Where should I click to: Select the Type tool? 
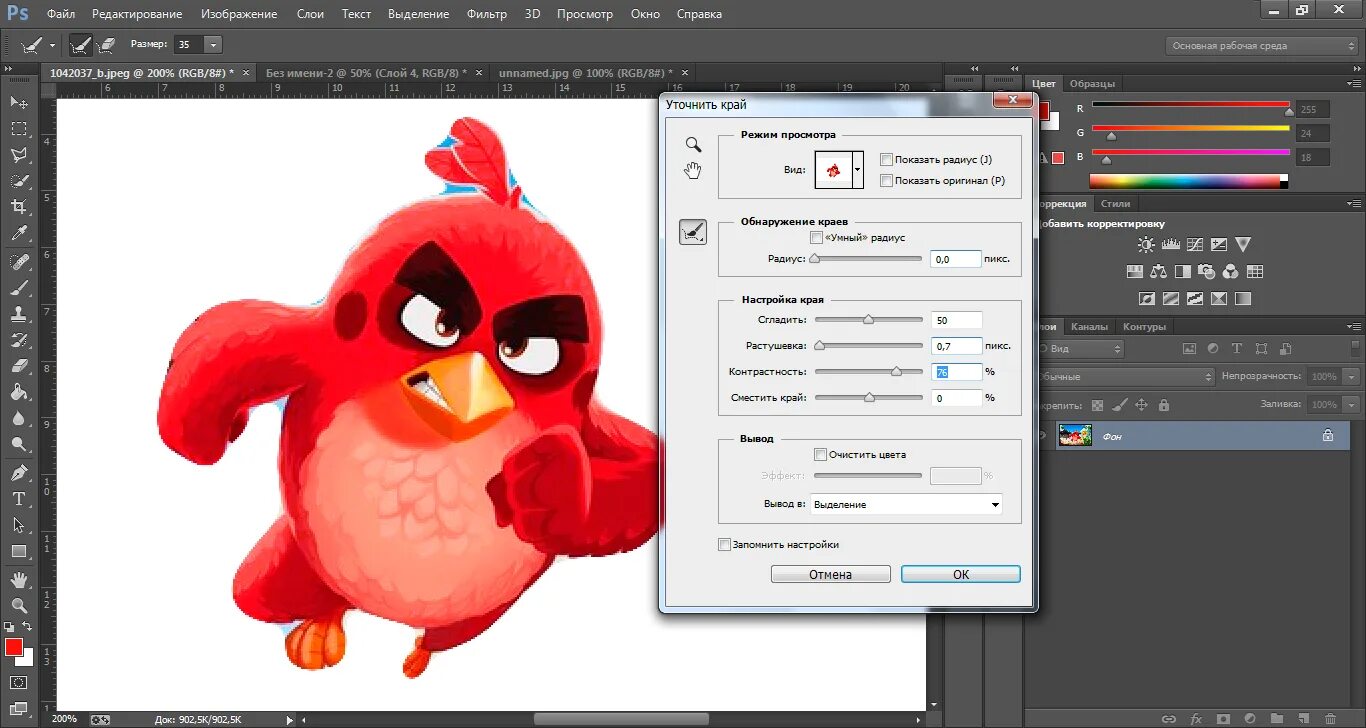point(19,498)
